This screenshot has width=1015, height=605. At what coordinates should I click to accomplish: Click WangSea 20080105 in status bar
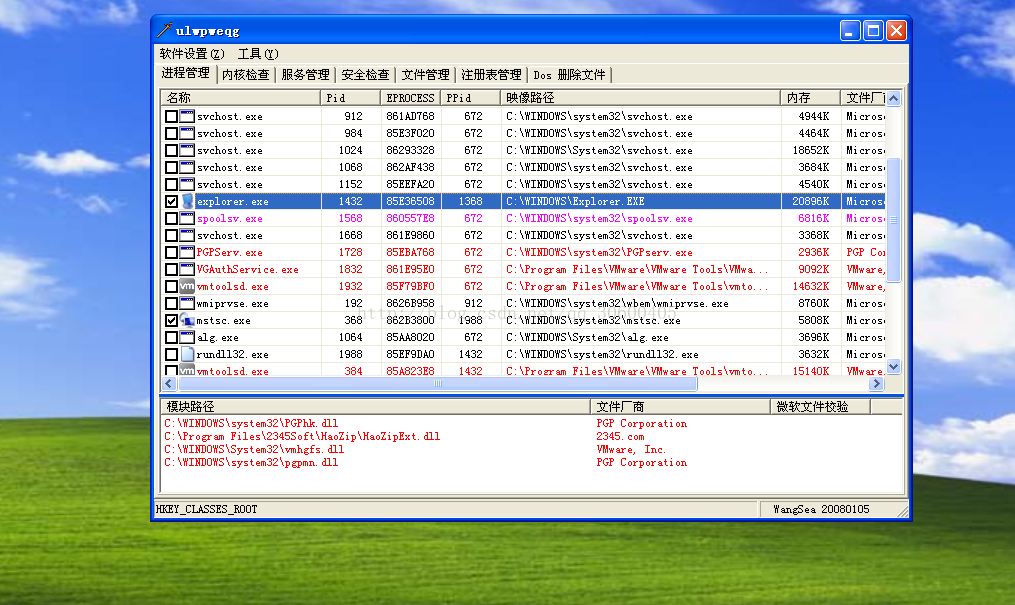(821, 509)
